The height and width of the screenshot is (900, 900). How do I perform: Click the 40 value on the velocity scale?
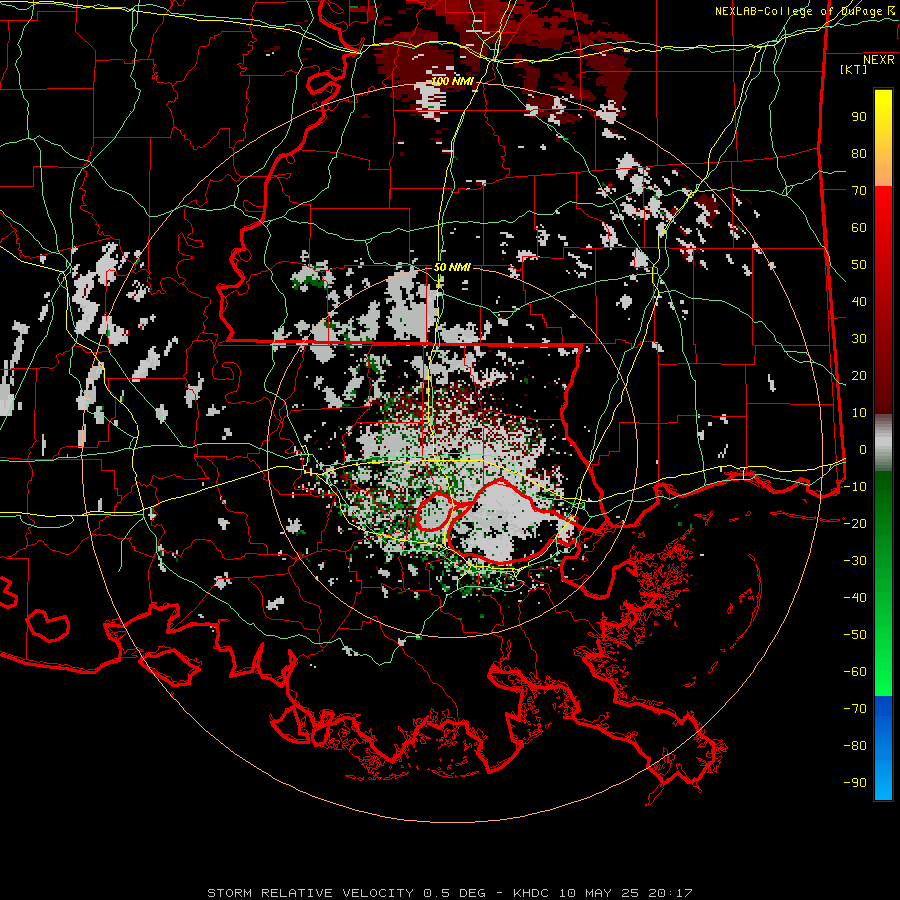(859, 302)
